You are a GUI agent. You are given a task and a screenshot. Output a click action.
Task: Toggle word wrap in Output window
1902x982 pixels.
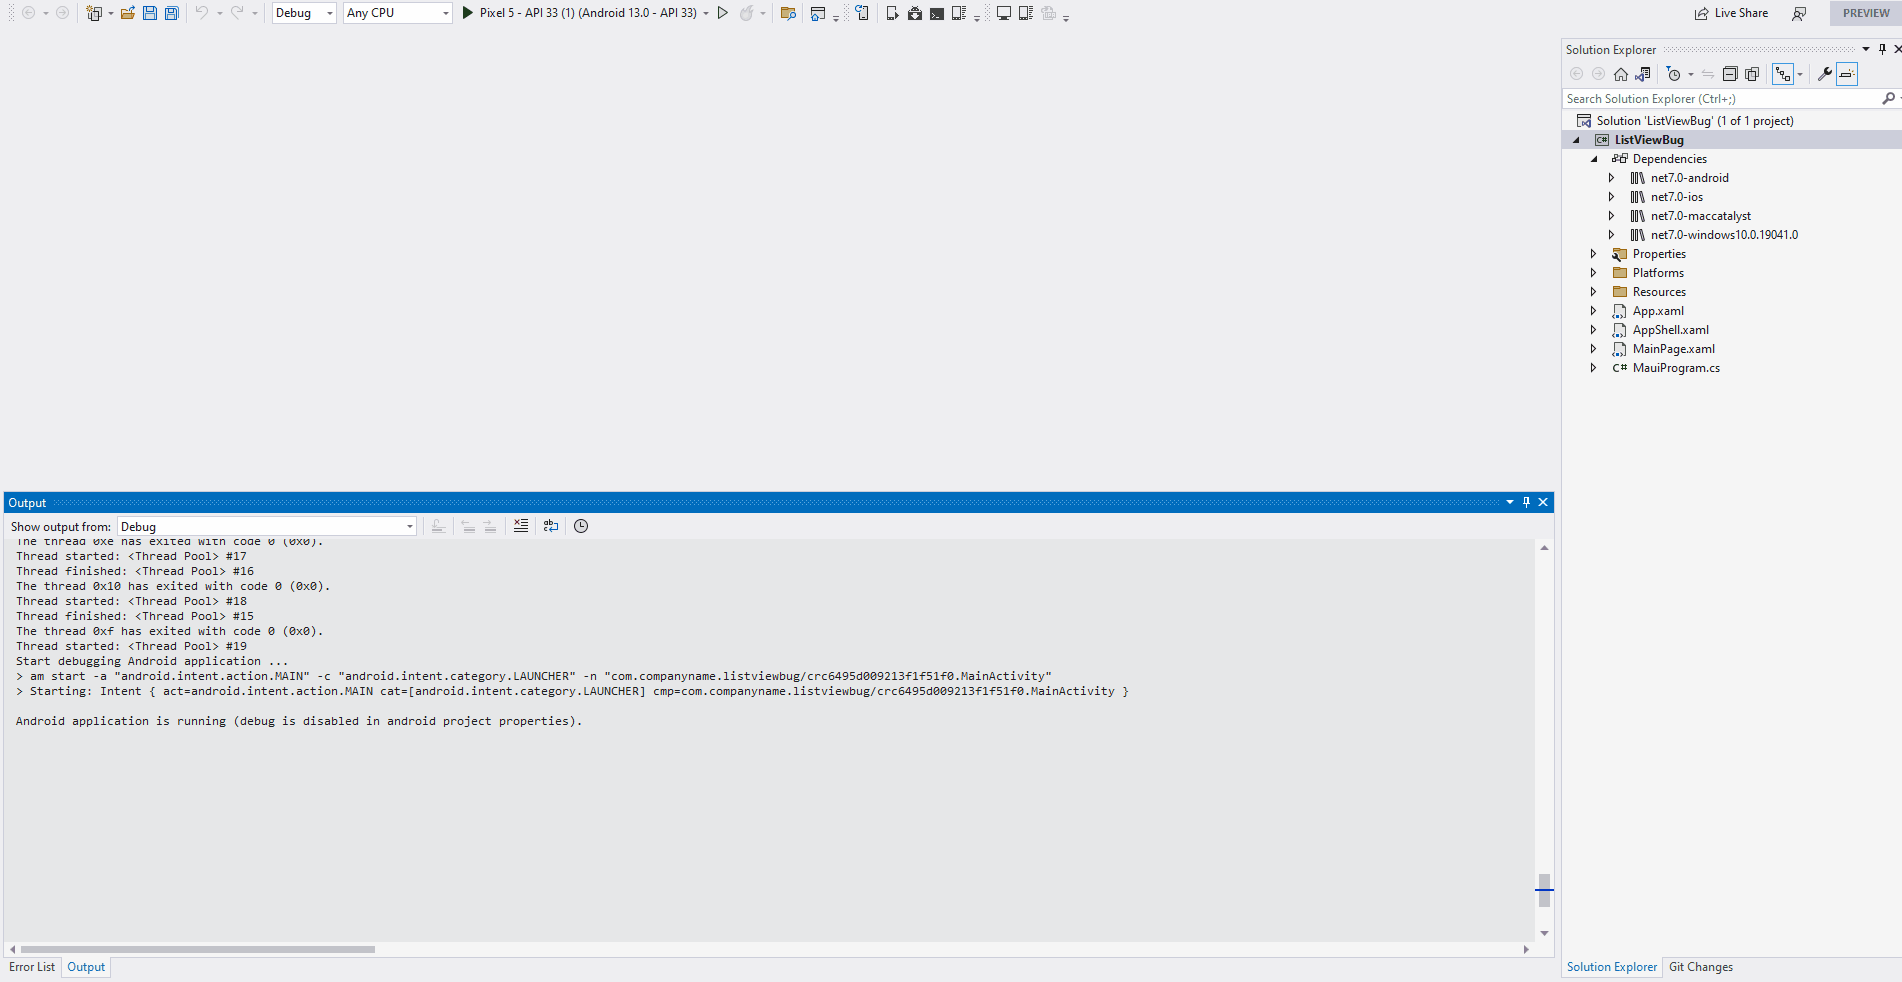click(551, 526)
